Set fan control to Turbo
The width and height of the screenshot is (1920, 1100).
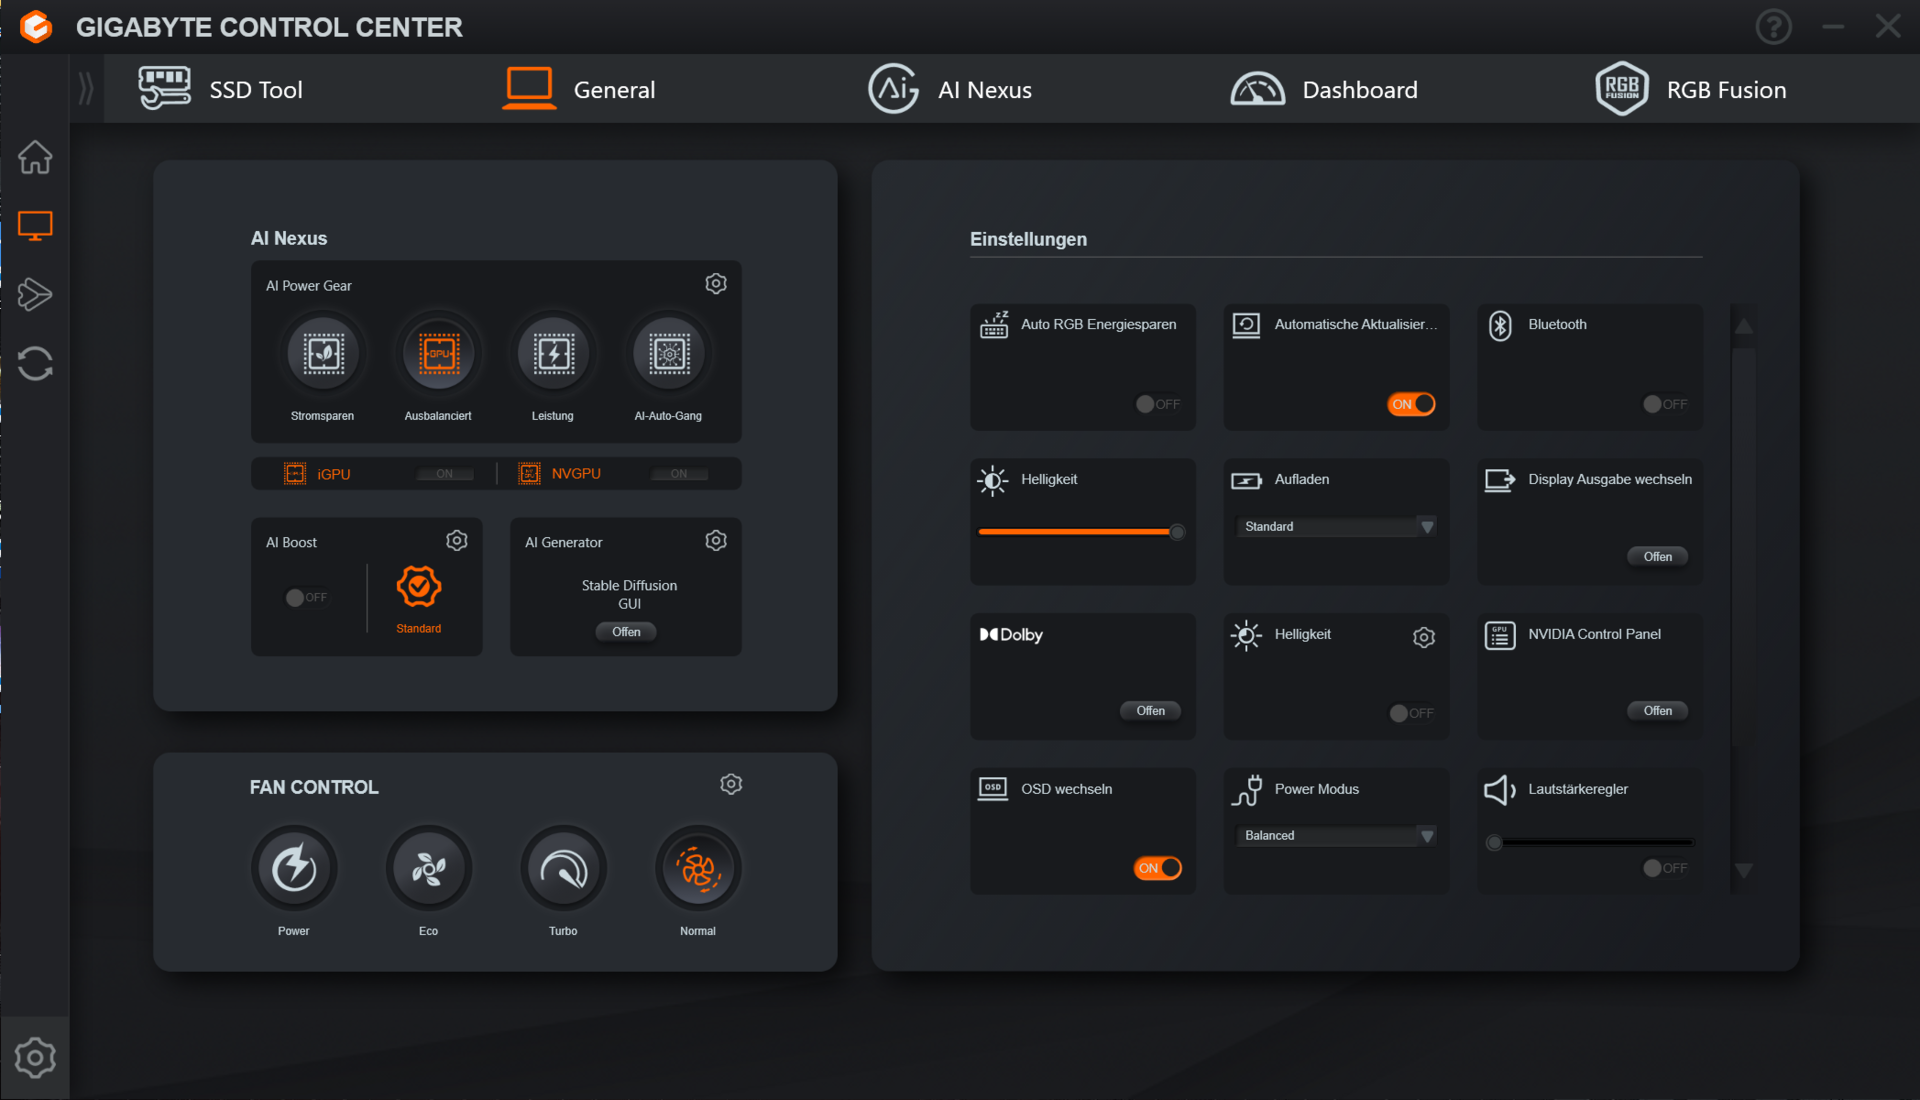pos(563,869)
